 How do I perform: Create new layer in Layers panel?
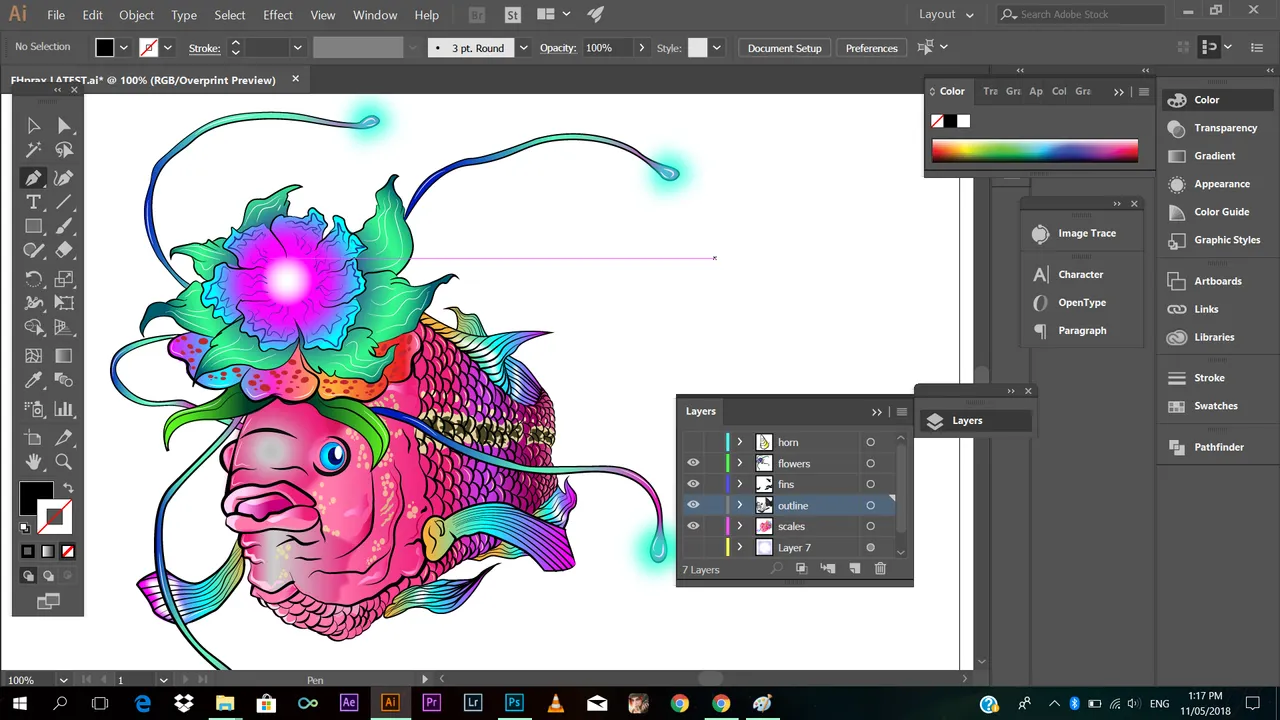854,569
